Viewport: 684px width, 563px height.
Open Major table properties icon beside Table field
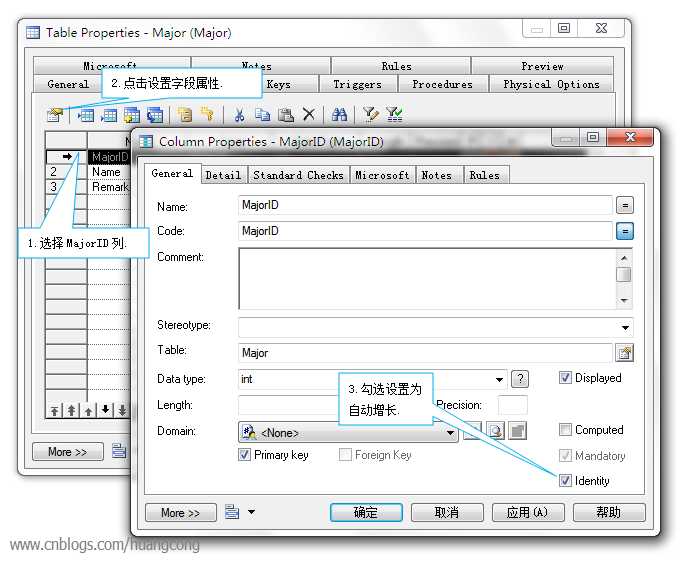[624, 353]
